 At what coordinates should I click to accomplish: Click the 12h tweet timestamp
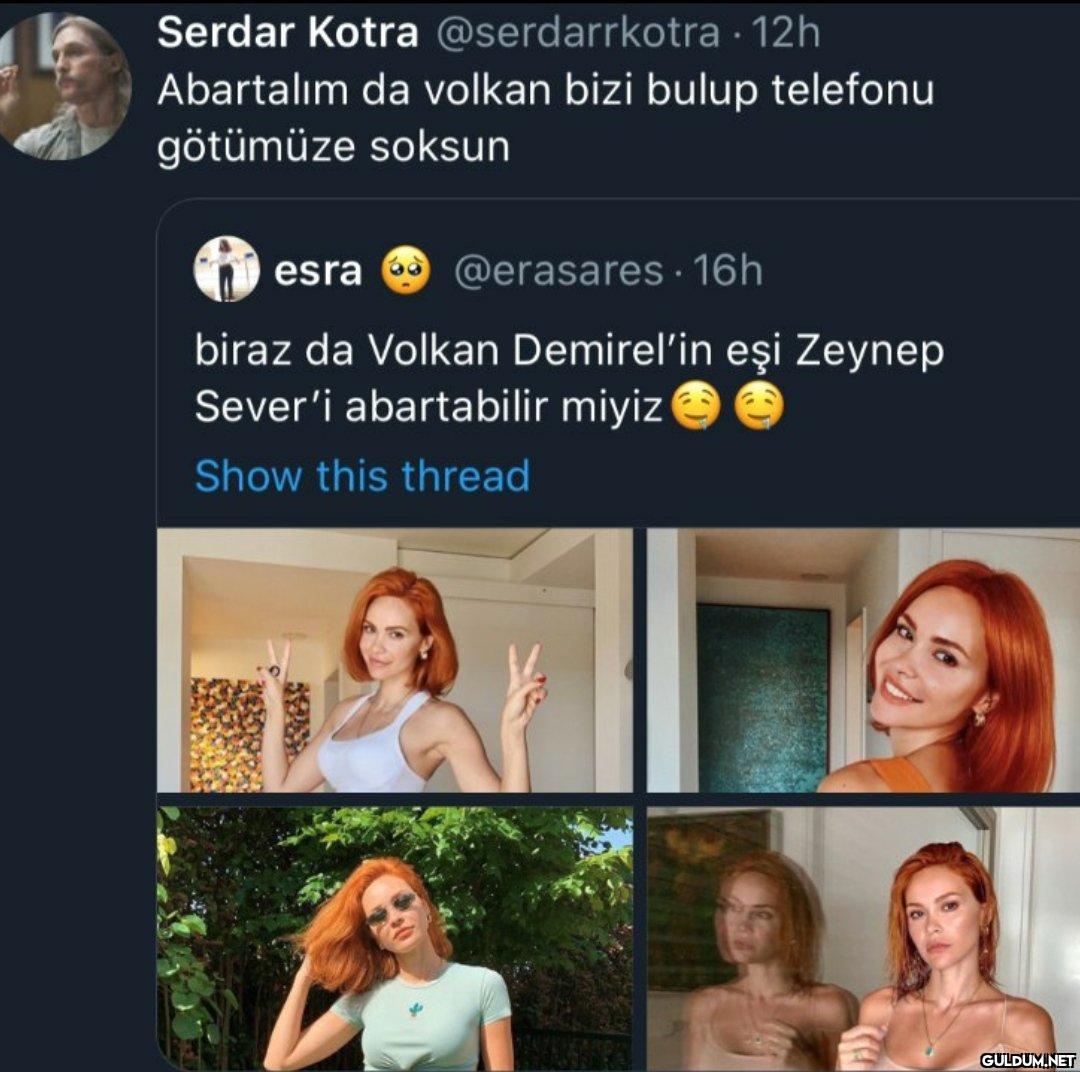coord(785,33)
